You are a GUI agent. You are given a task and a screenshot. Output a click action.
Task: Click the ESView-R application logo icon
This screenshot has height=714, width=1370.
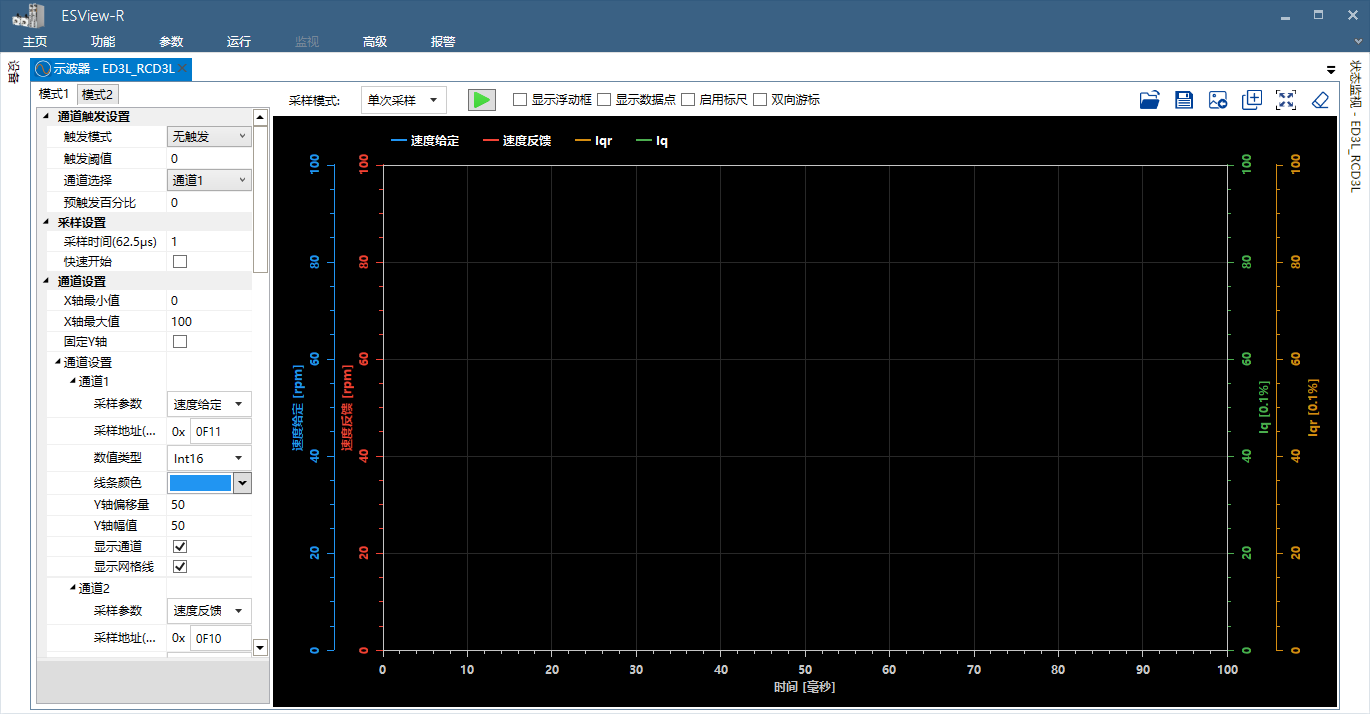pyautogui.click(x=29, y=14)
